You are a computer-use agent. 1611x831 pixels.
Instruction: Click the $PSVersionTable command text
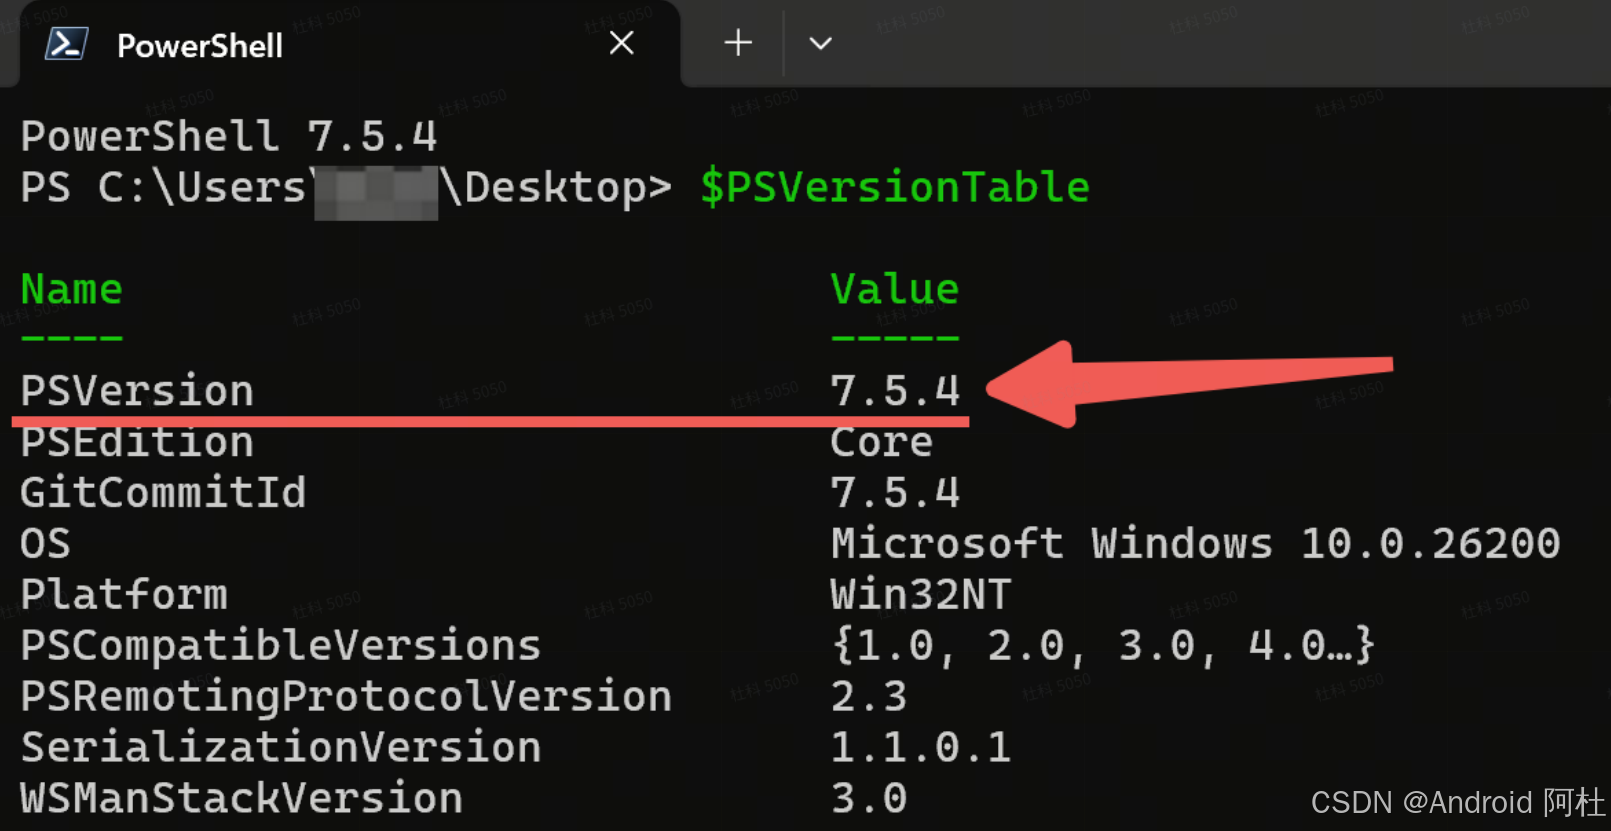[x=893, y=186]
